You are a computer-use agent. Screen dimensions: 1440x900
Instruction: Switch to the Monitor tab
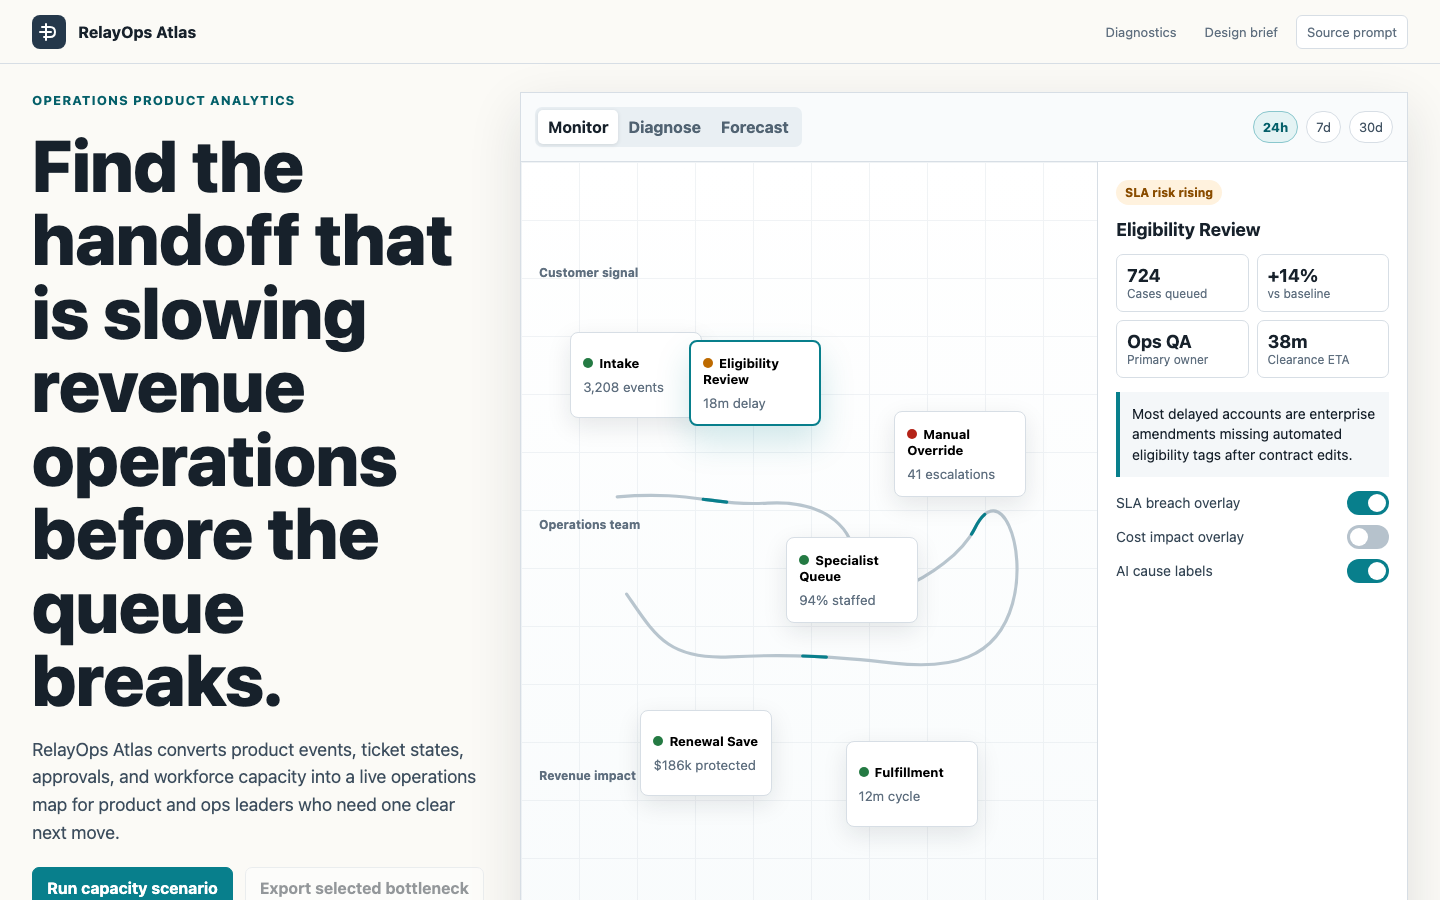click(578, 127)
